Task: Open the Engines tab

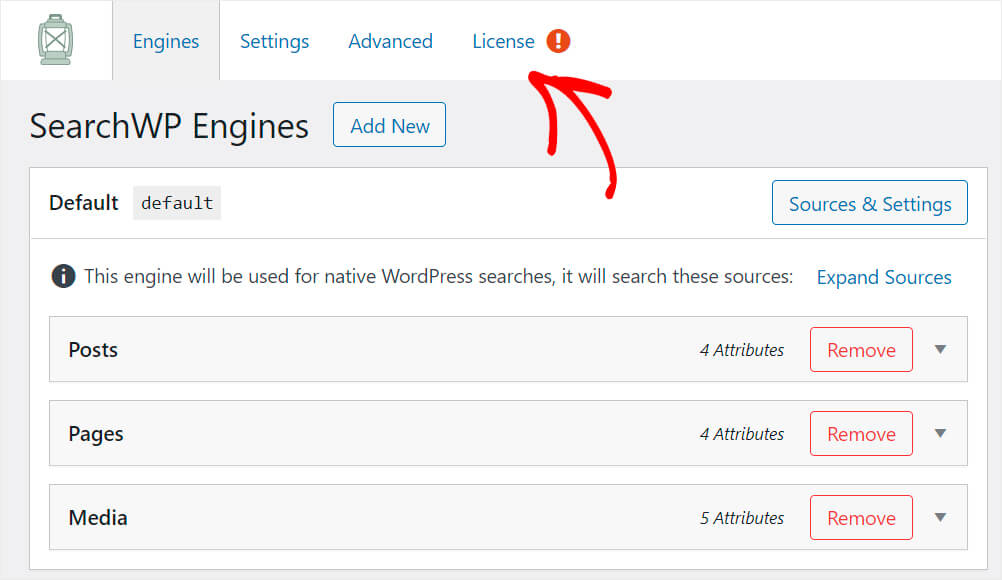Action: pyautogui.click(x=166, y=41)
